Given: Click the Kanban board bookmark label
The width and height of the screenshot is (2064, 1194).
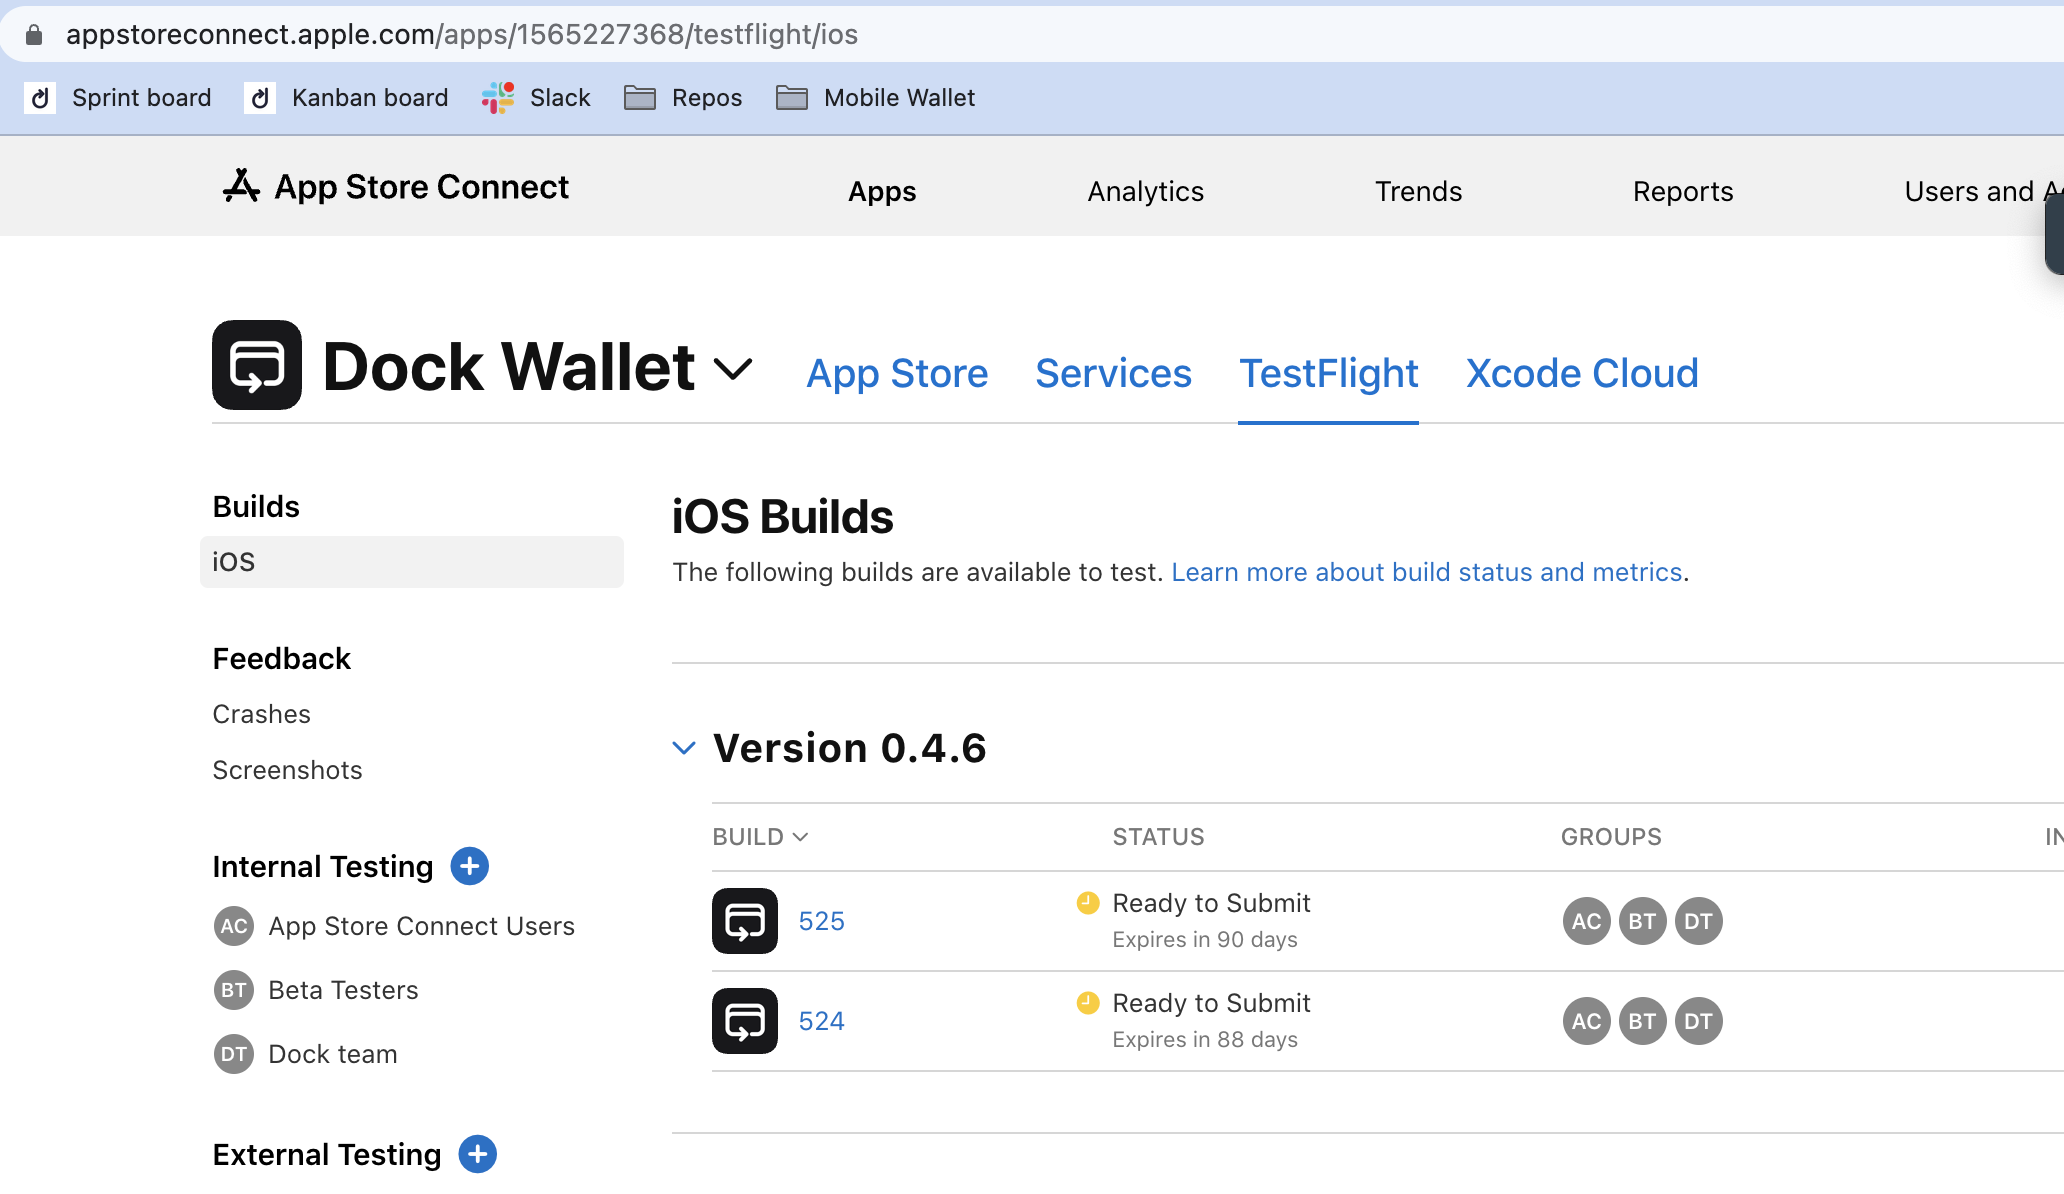Looking at the screenshot, I should tap(370, 98).
